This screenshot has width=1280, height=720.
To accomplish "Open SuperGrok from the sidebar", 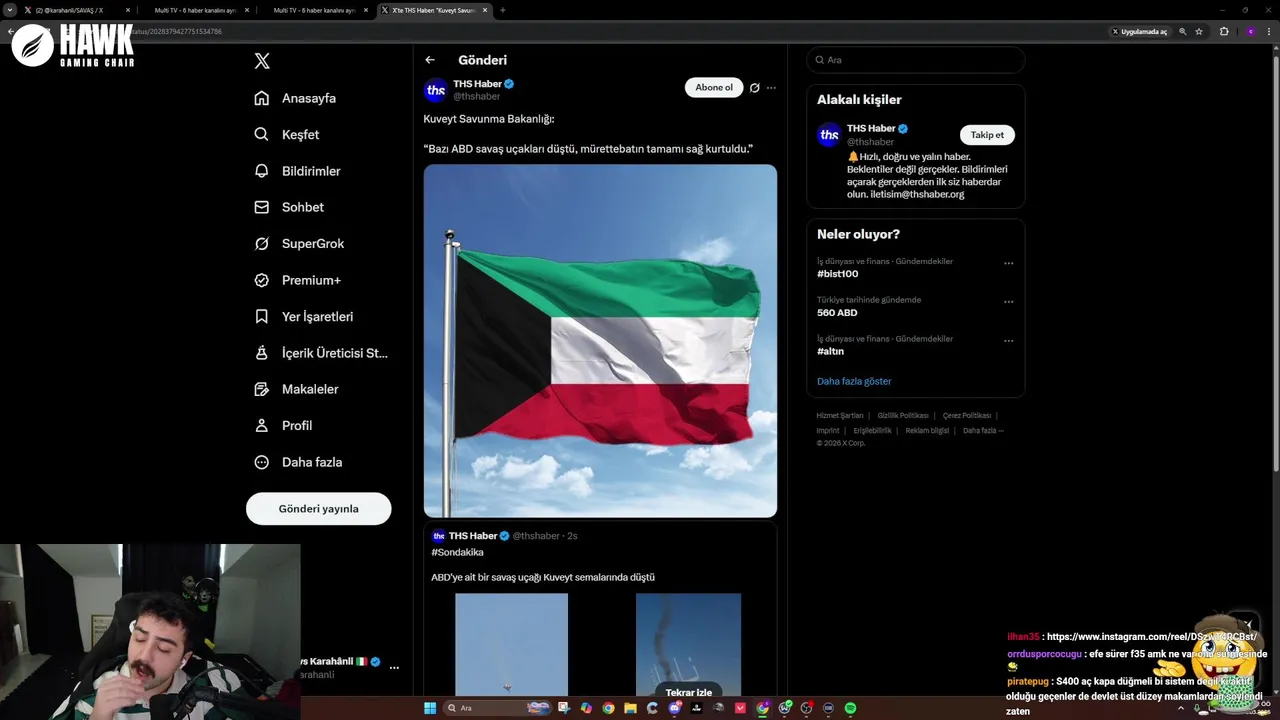I will click(x=299, y=244).
